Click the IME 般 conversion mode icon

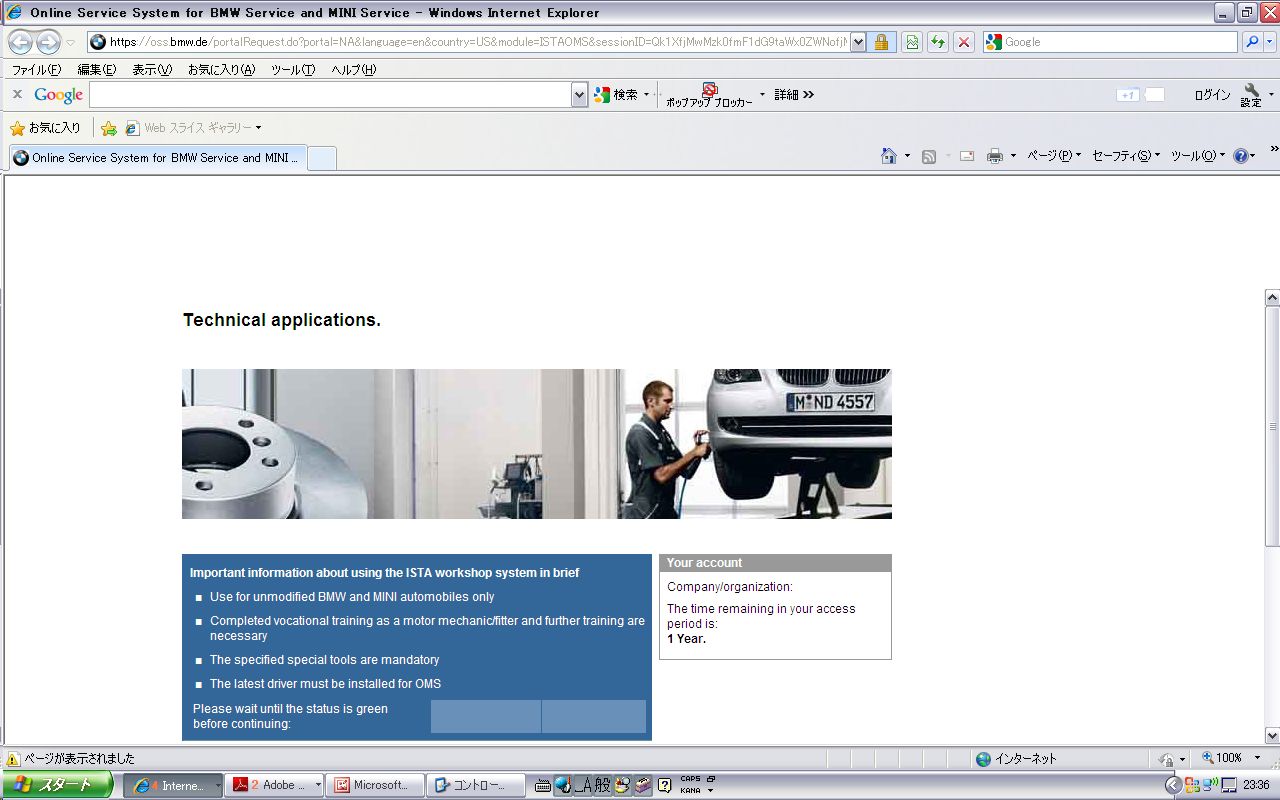(602, 785)
